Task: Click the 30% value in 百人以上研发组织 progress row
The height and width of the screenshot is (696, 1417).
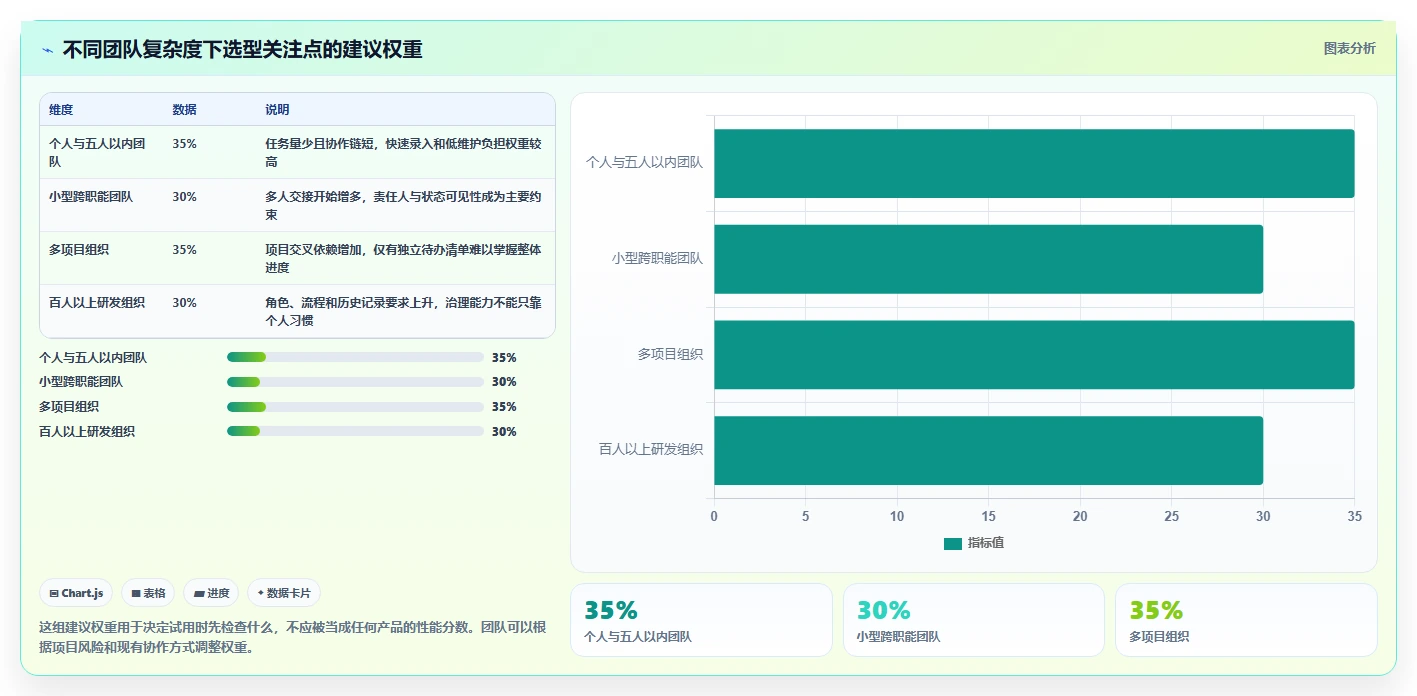Action: pyautogui.click(x=504, y=432)
